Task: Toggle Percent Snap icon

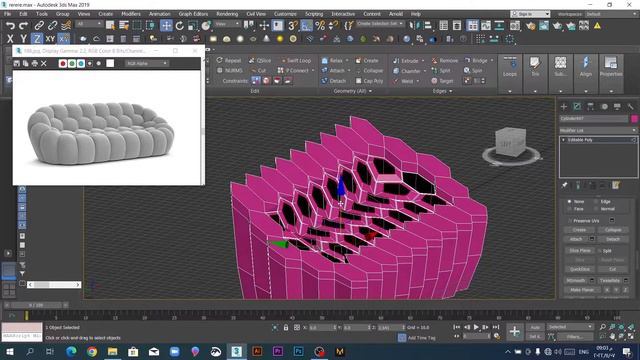Action: pos(320,26)
